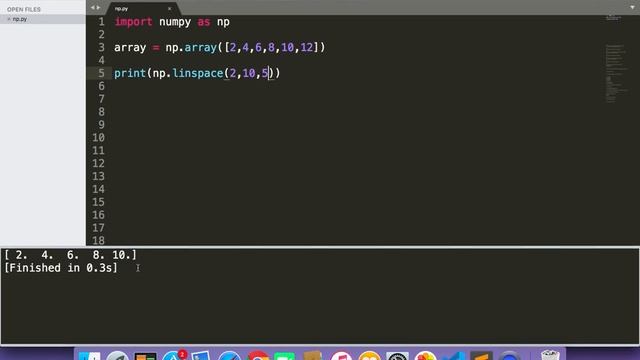The width and height of the screenshot is (640, 360).
Task: Click the 'array' variable on line 3
Action: 130,48
